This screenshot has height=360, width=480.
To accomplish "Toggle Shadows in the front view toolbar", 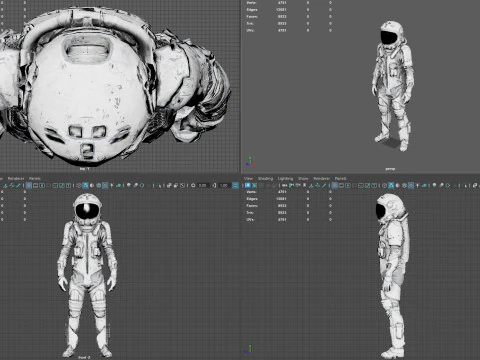I will click(x=119, y=185).
